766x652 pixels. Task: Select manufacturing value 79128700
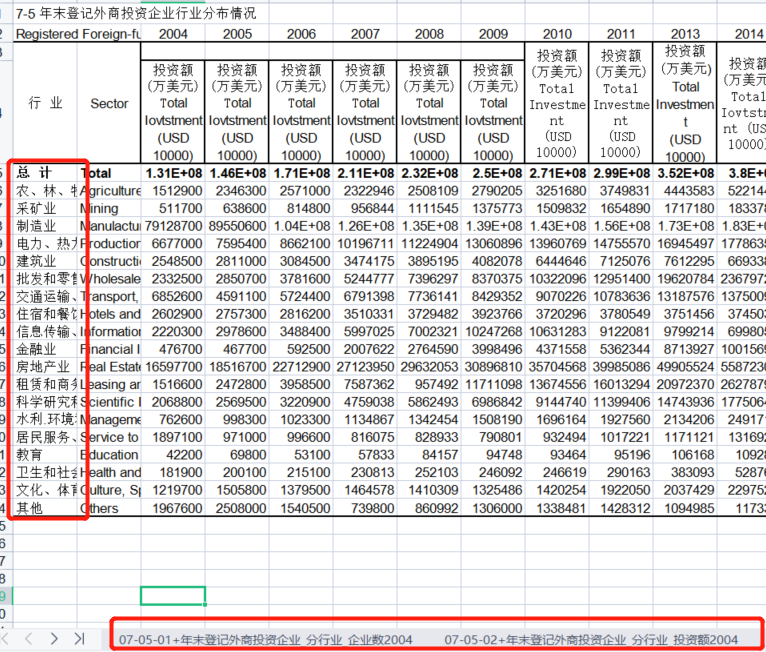coord(173,226)
